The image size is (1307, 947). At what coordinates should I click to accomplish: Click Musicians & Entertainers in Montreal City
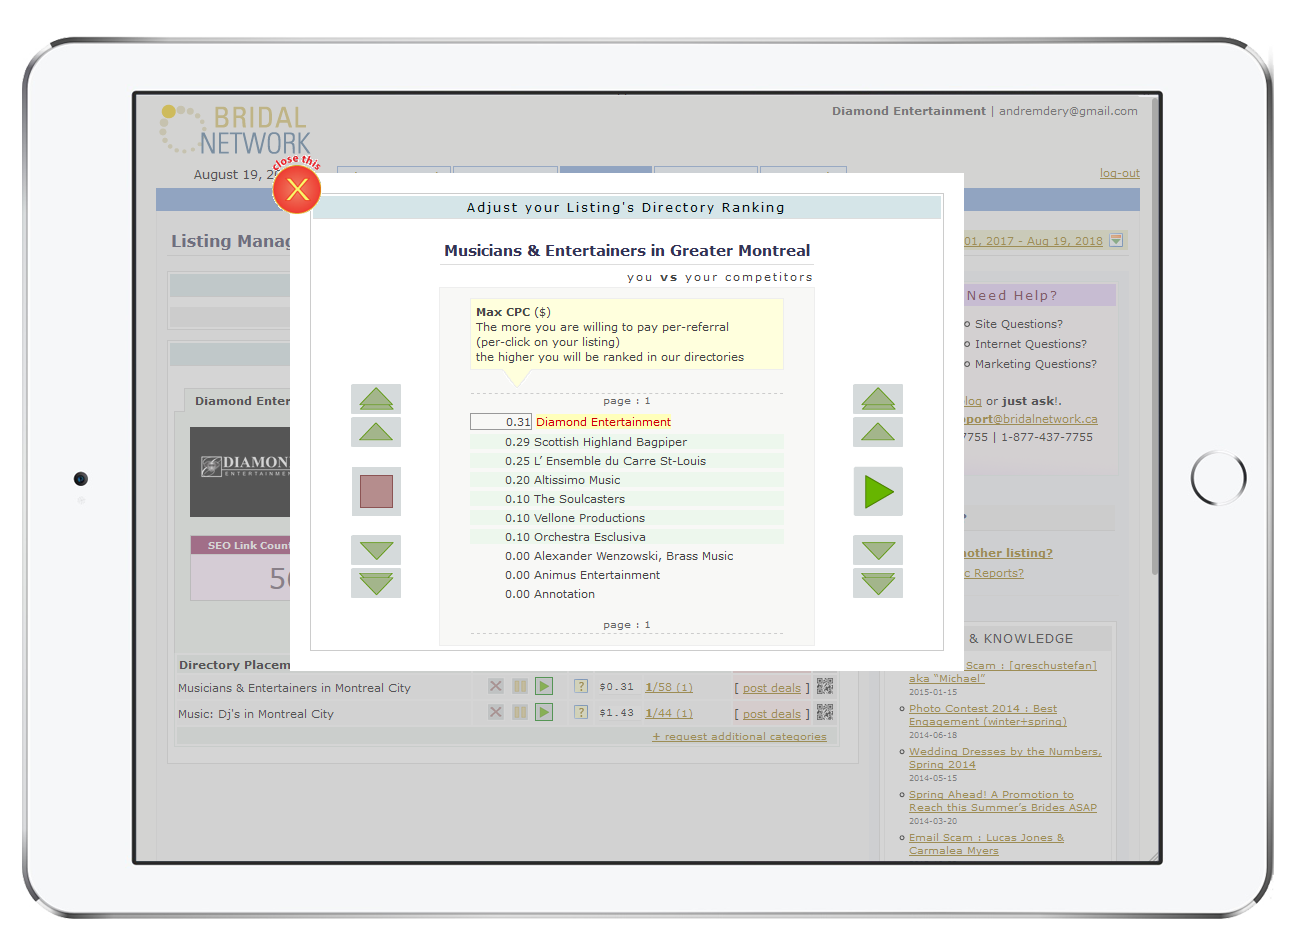pyautogui.click(x=294, y=688)
